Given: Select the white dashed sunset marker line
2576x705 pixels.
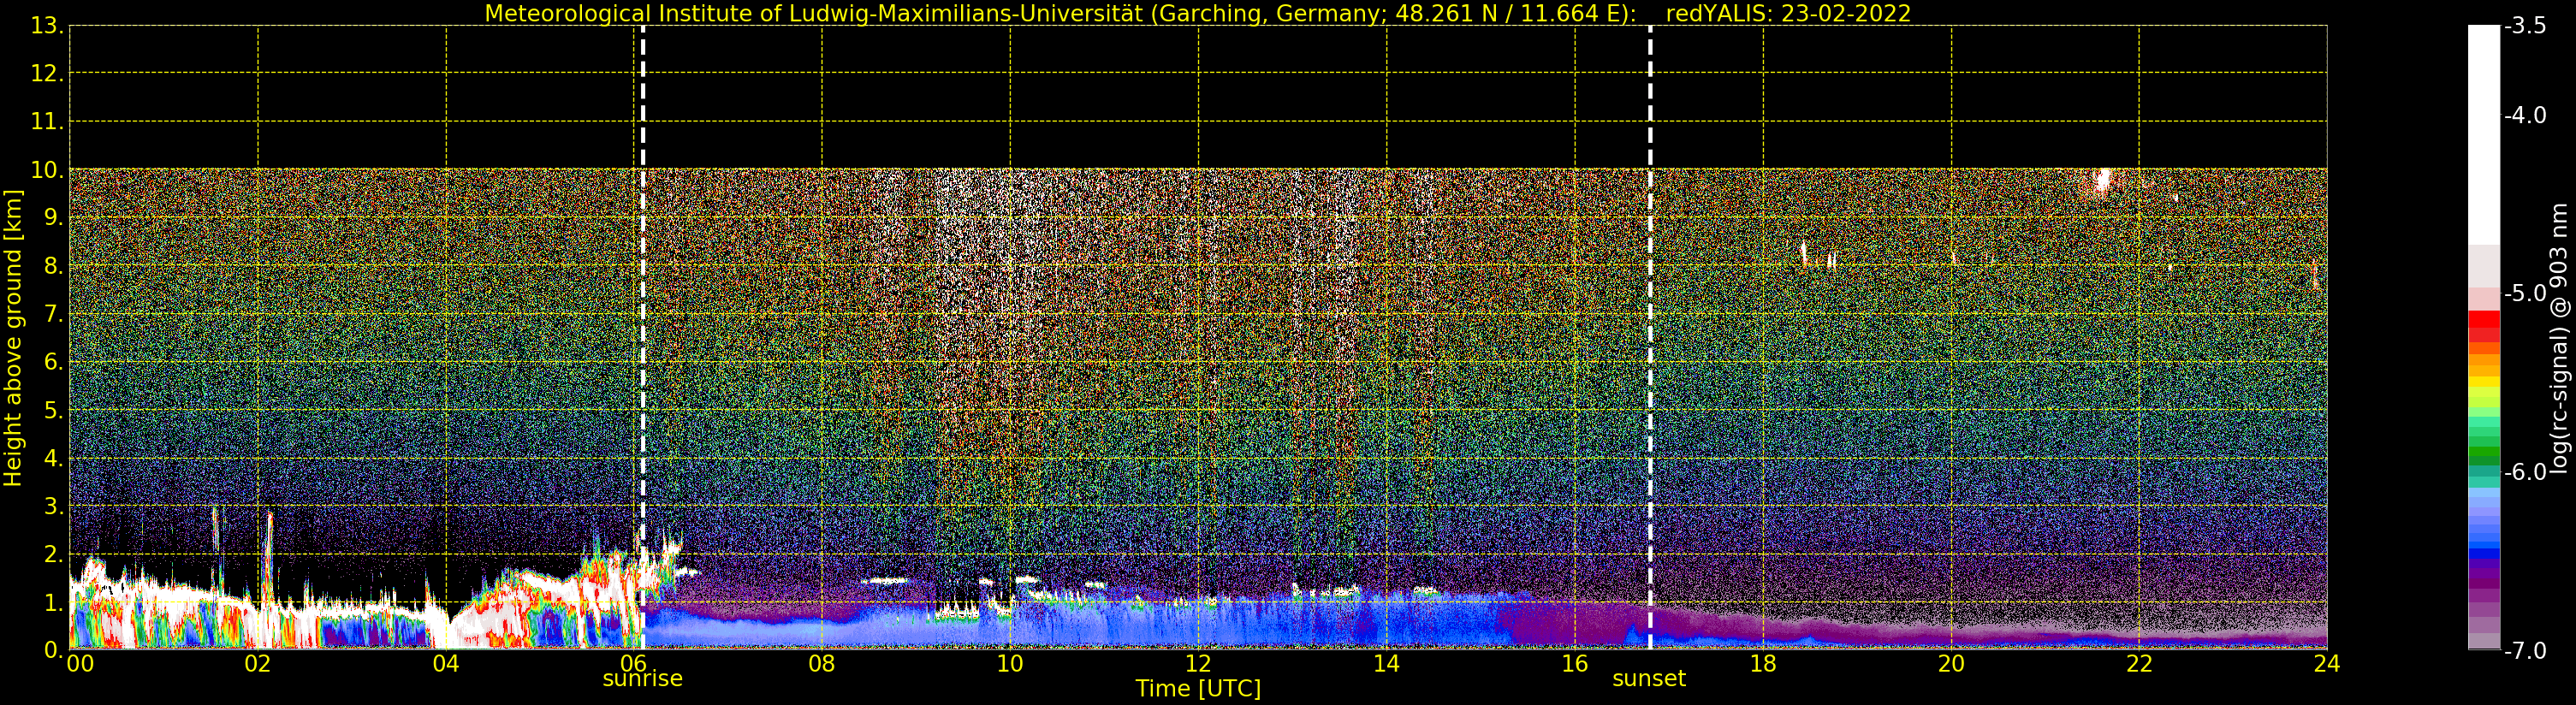Looking at the screenshot, I should (1650, 337).
